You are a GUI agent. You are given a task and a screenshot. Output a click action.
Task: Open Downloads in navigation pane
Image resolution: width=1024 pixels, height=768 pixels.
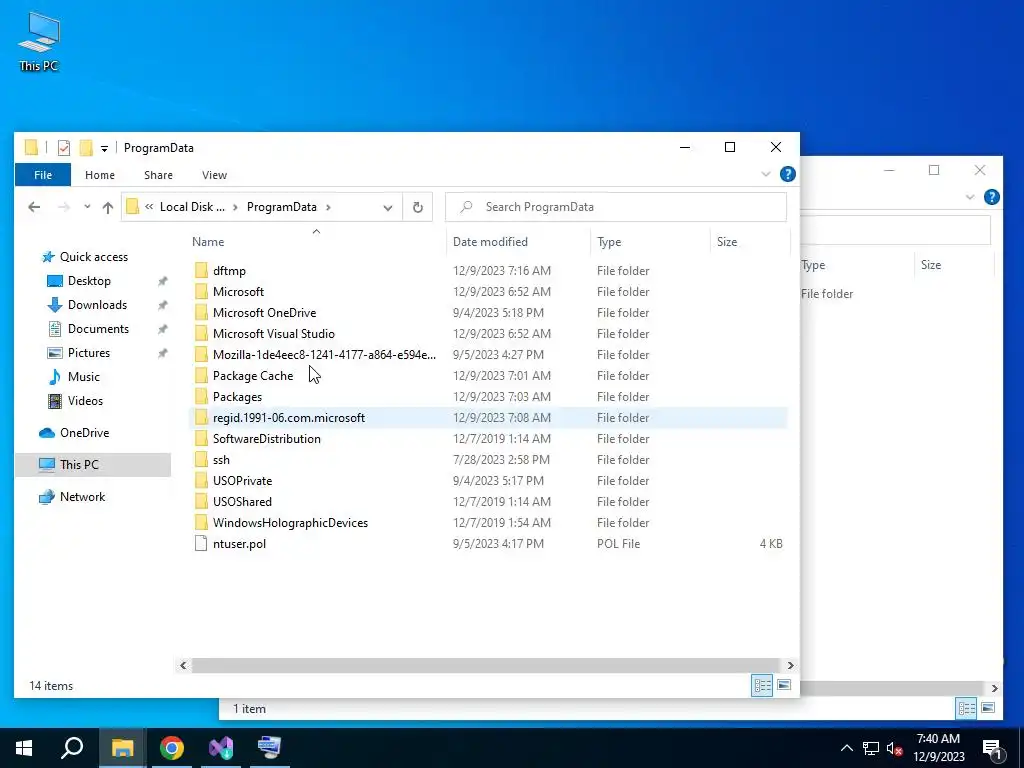(97, 305)
